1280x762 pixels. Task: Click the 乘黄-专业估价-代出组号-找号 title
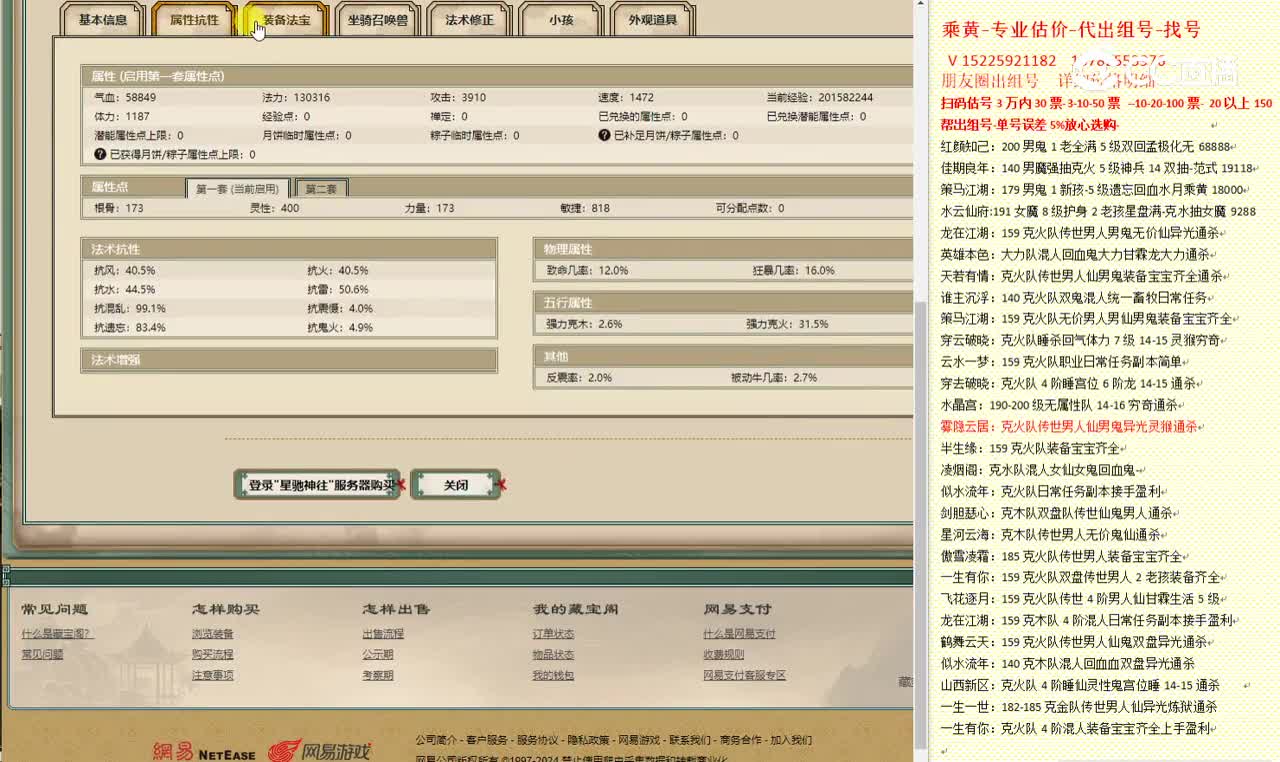pos(1072,30)
